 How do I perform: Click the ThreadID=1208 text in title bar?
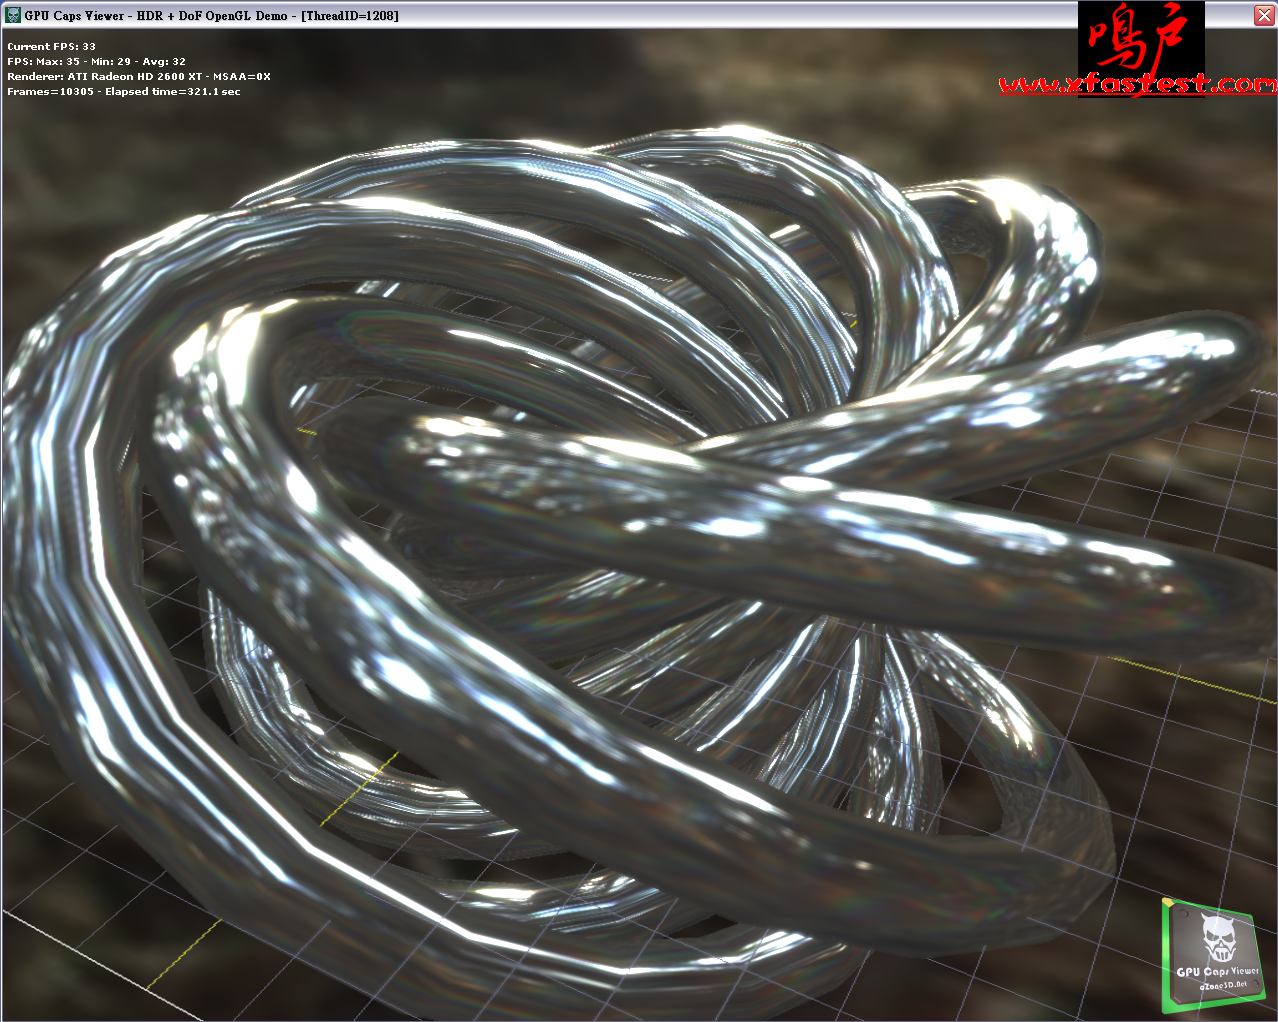pos(350,16)
